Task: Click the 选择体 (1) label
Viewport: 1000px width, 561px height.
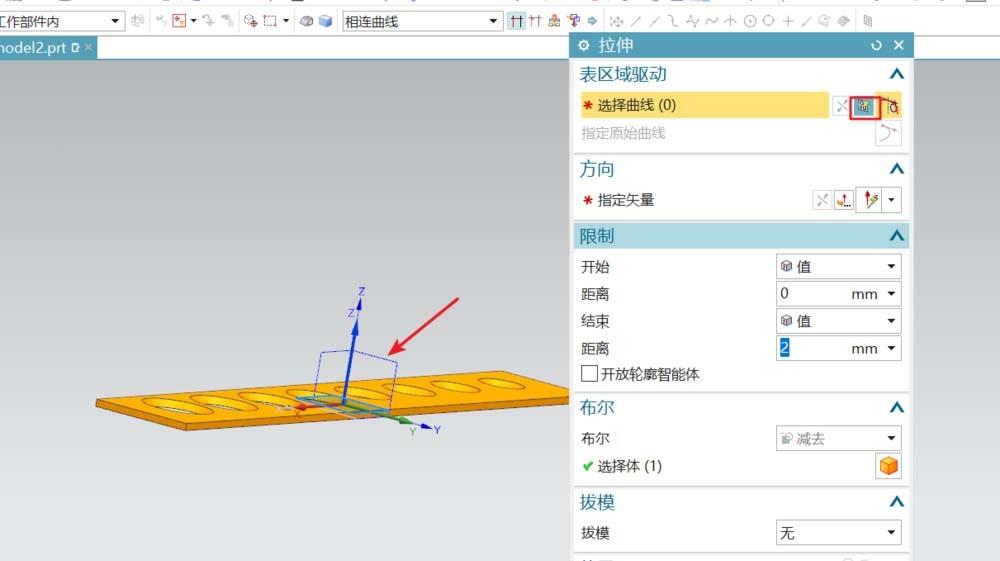Action: pos(629,466)
